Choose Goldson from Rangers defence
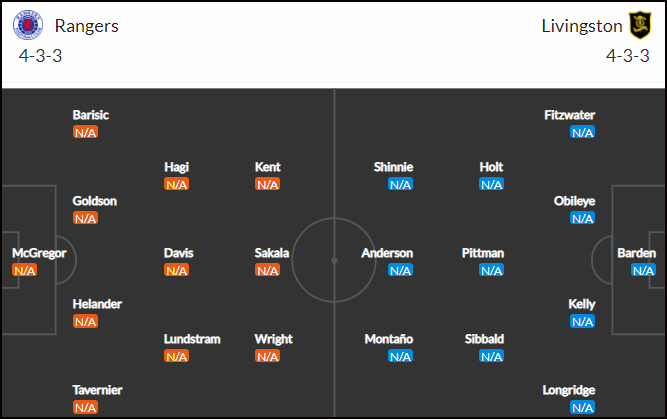667x419 pixels. coord(94,201)
